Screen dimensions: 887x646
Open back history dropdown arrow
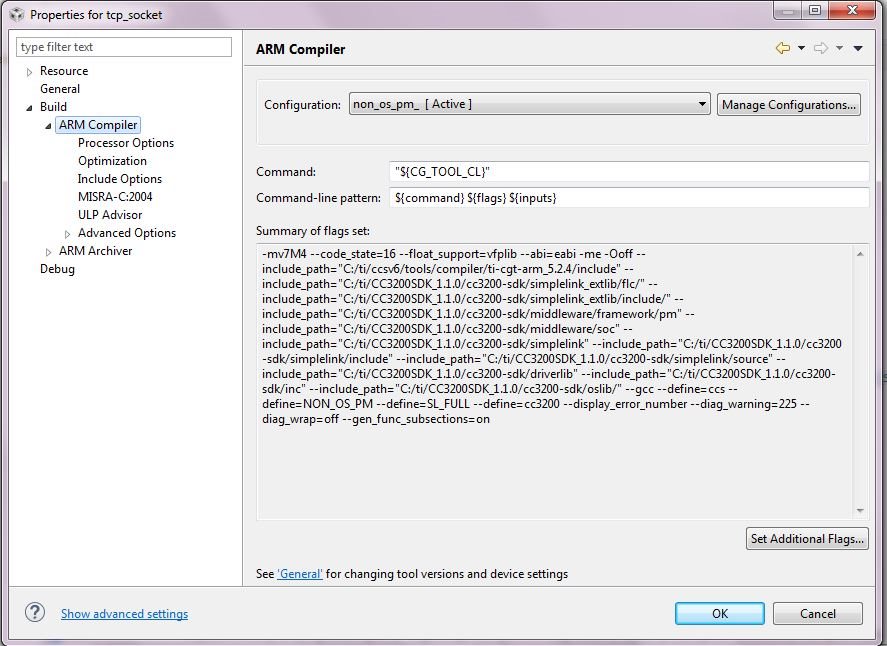click(801, 48)
